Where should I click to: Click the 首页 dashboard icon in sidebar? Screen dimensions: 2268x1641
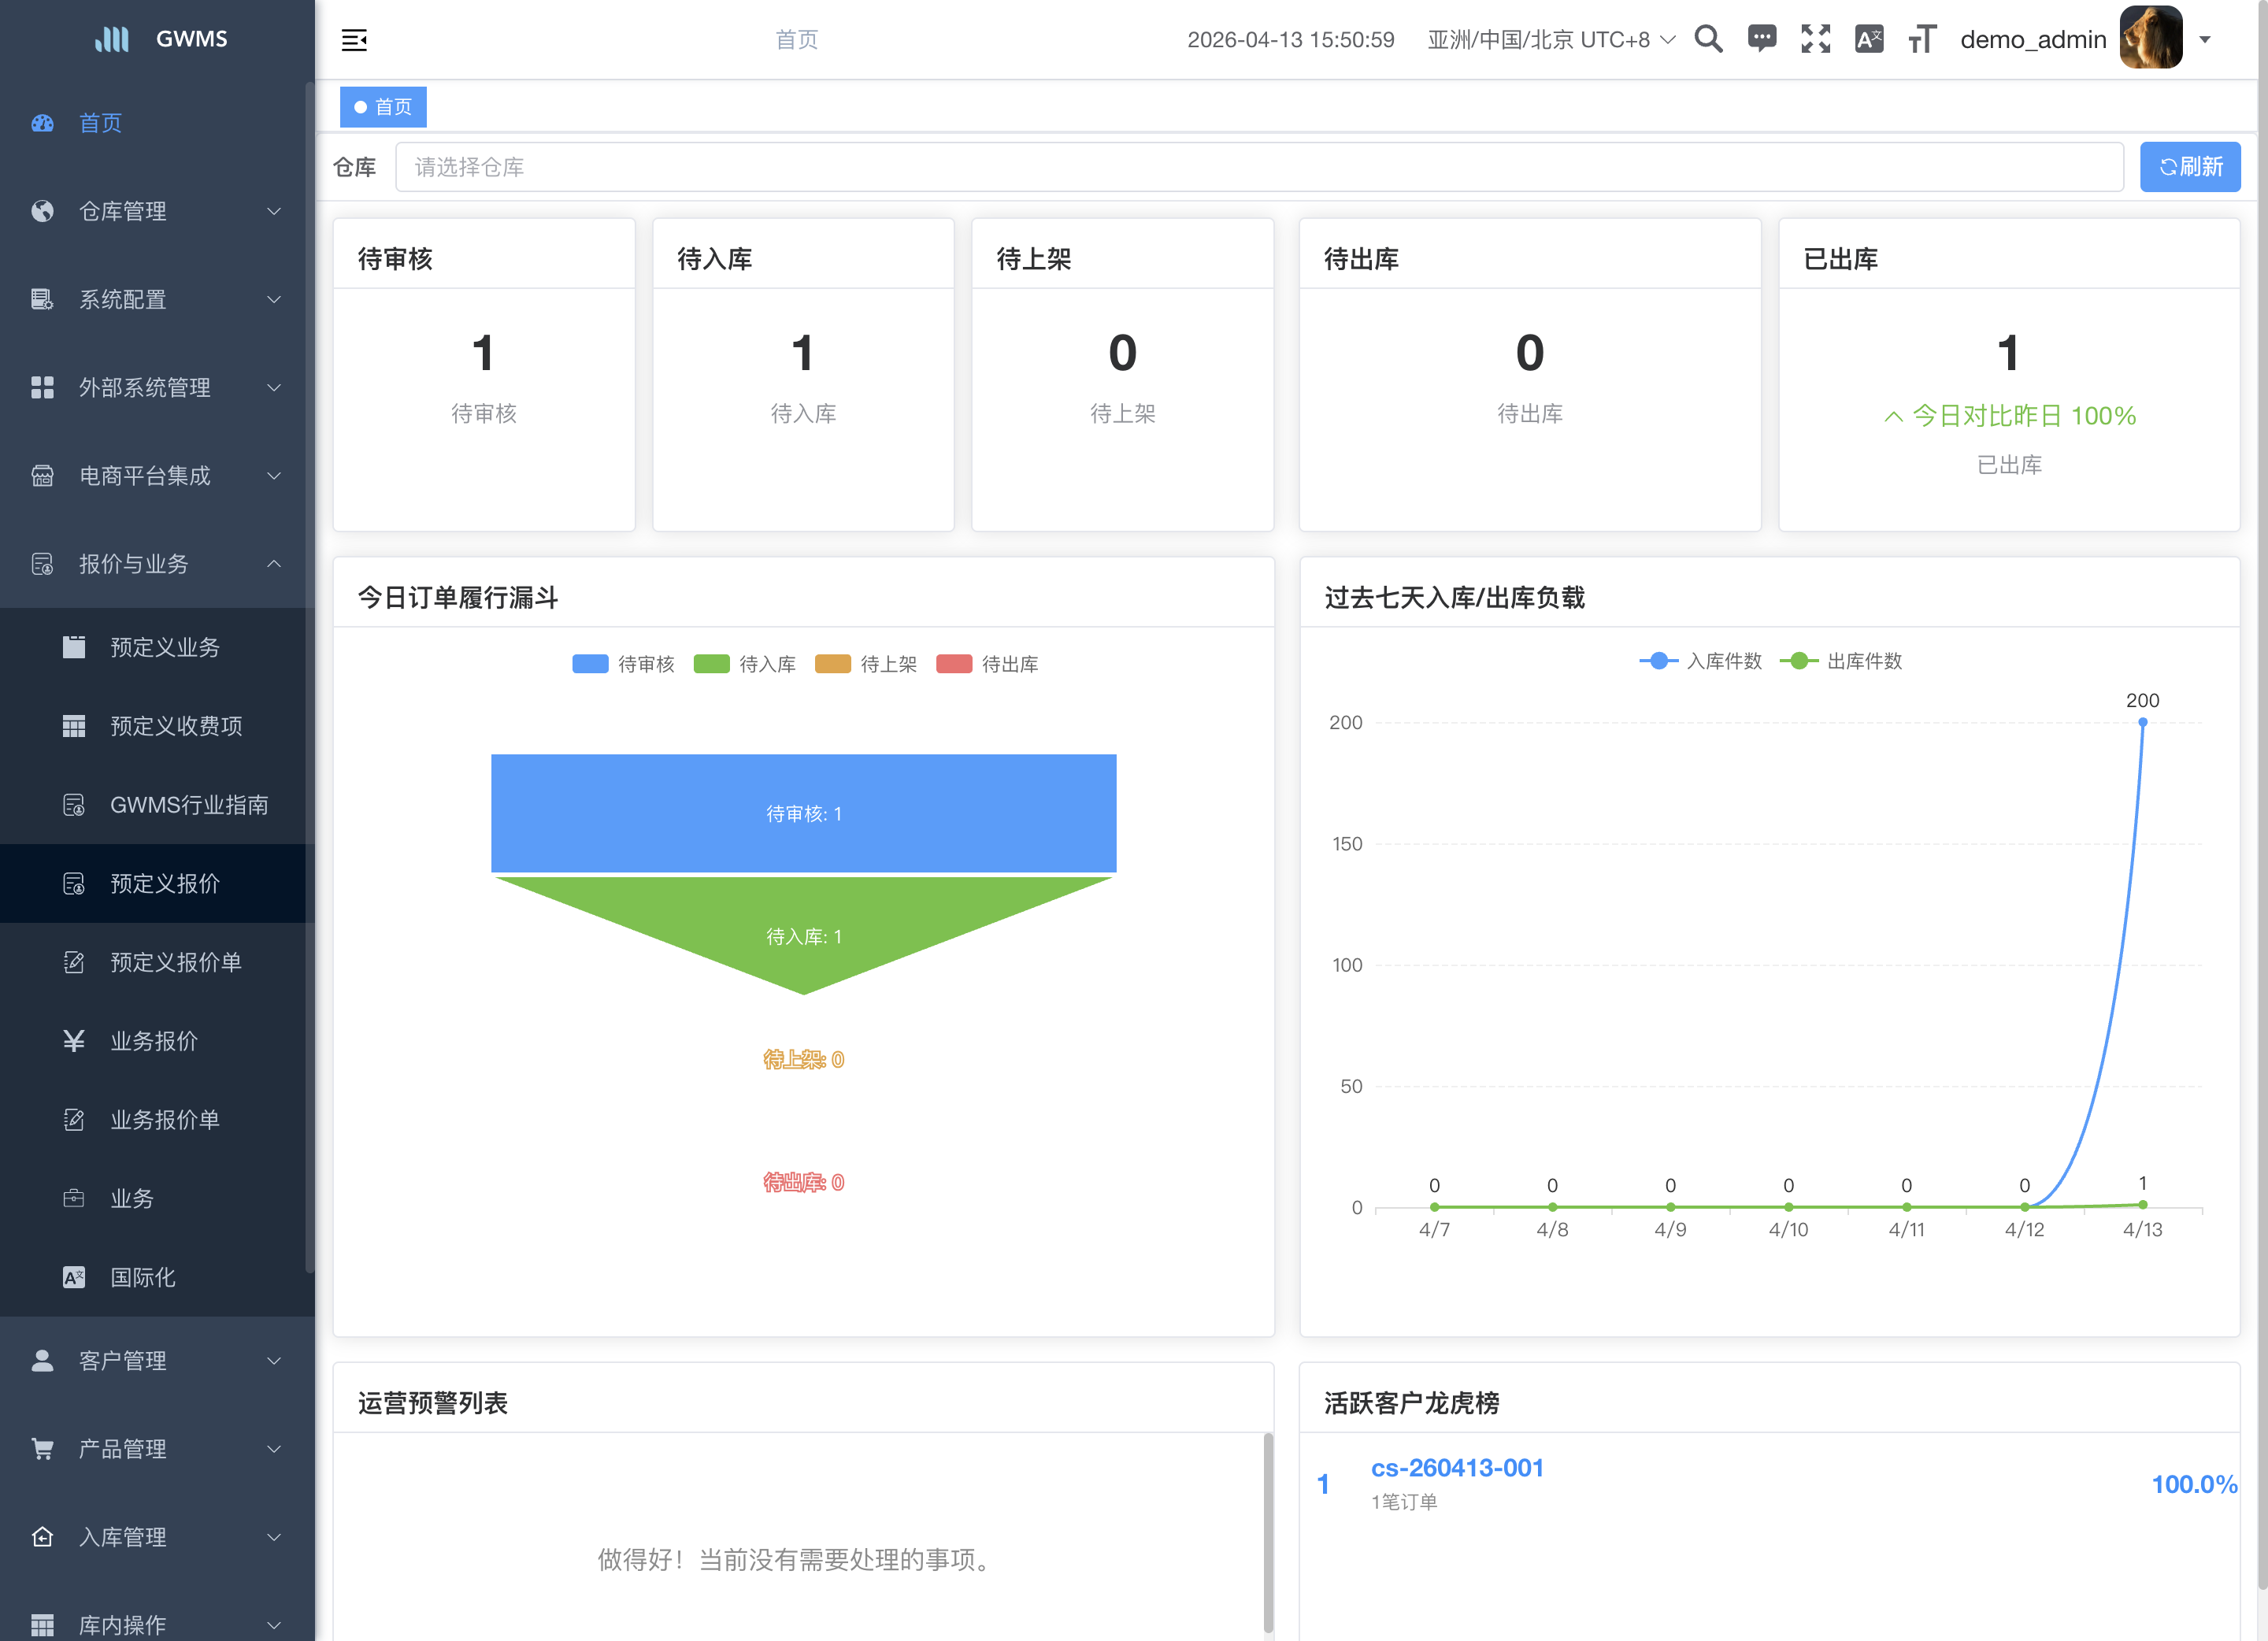(x=42, y=123)
